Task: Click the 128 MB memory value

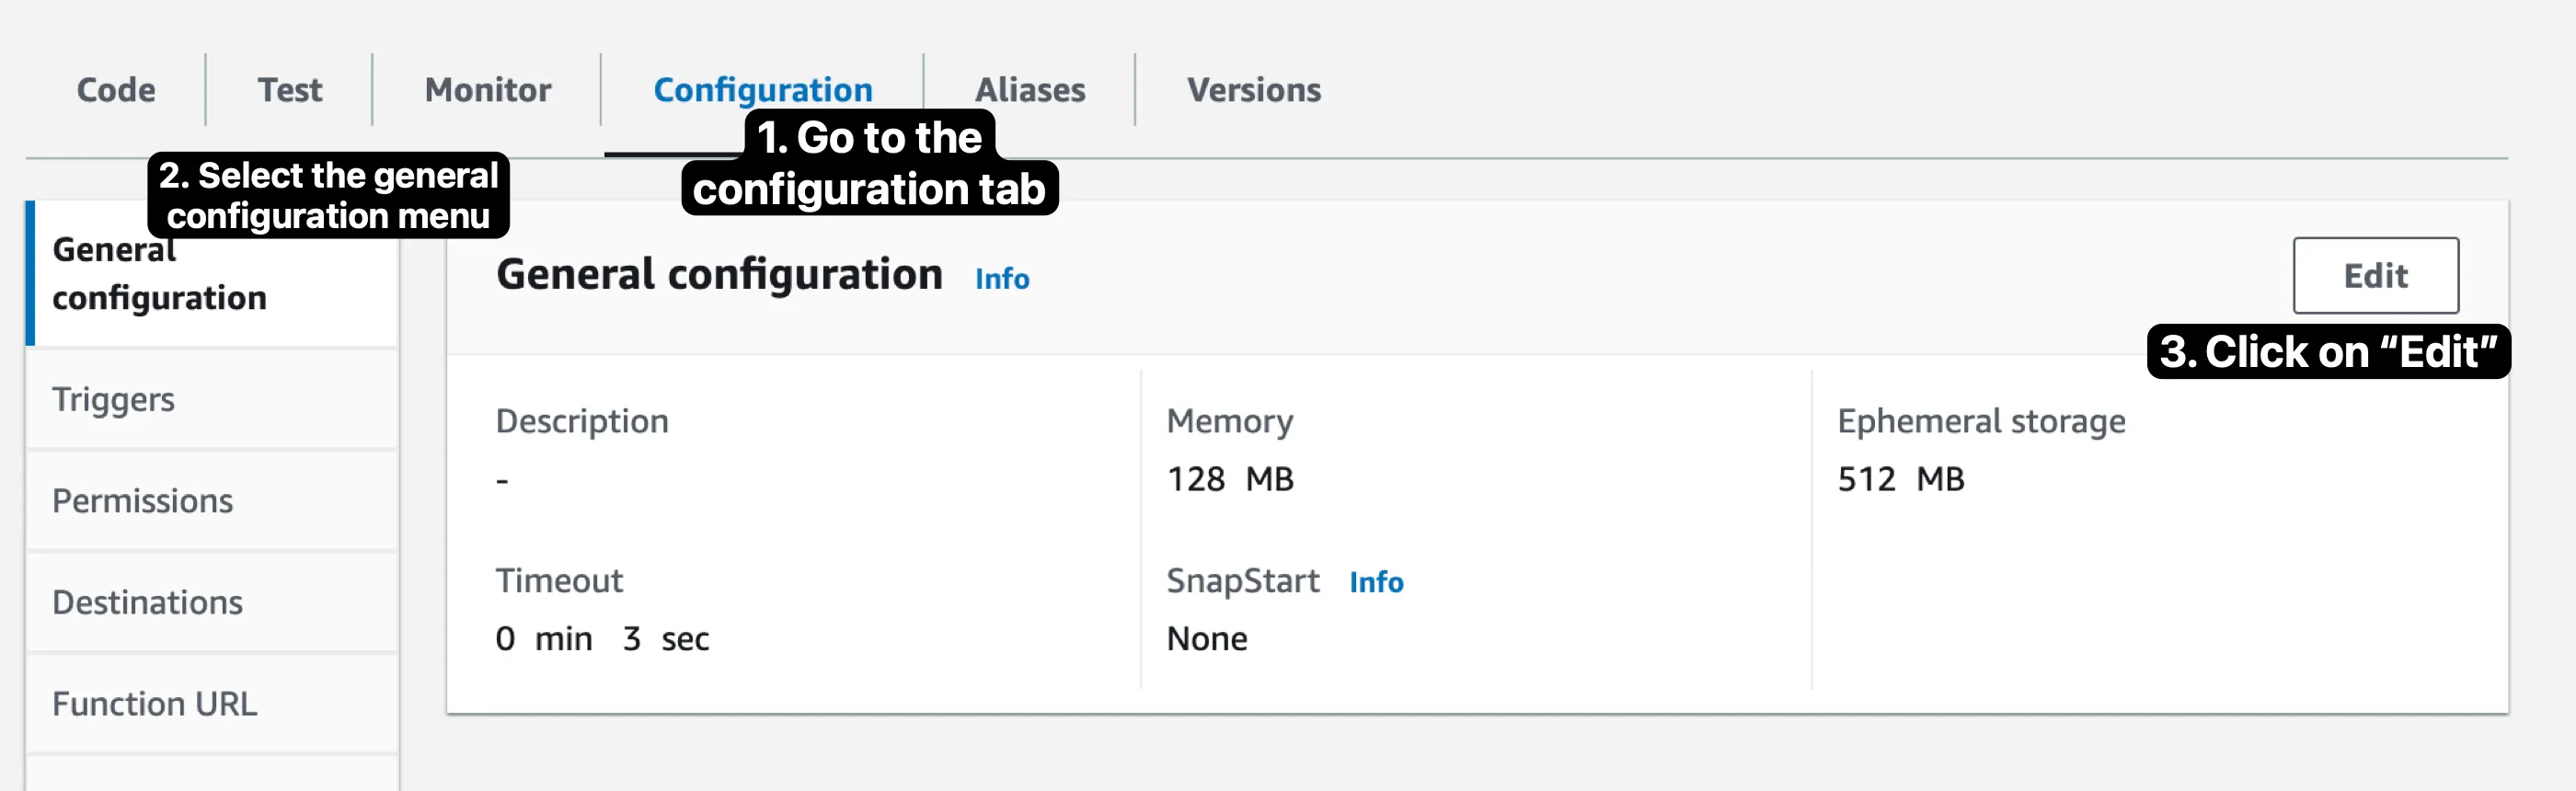Action: pyautogui.click(x=1229, y=479)
